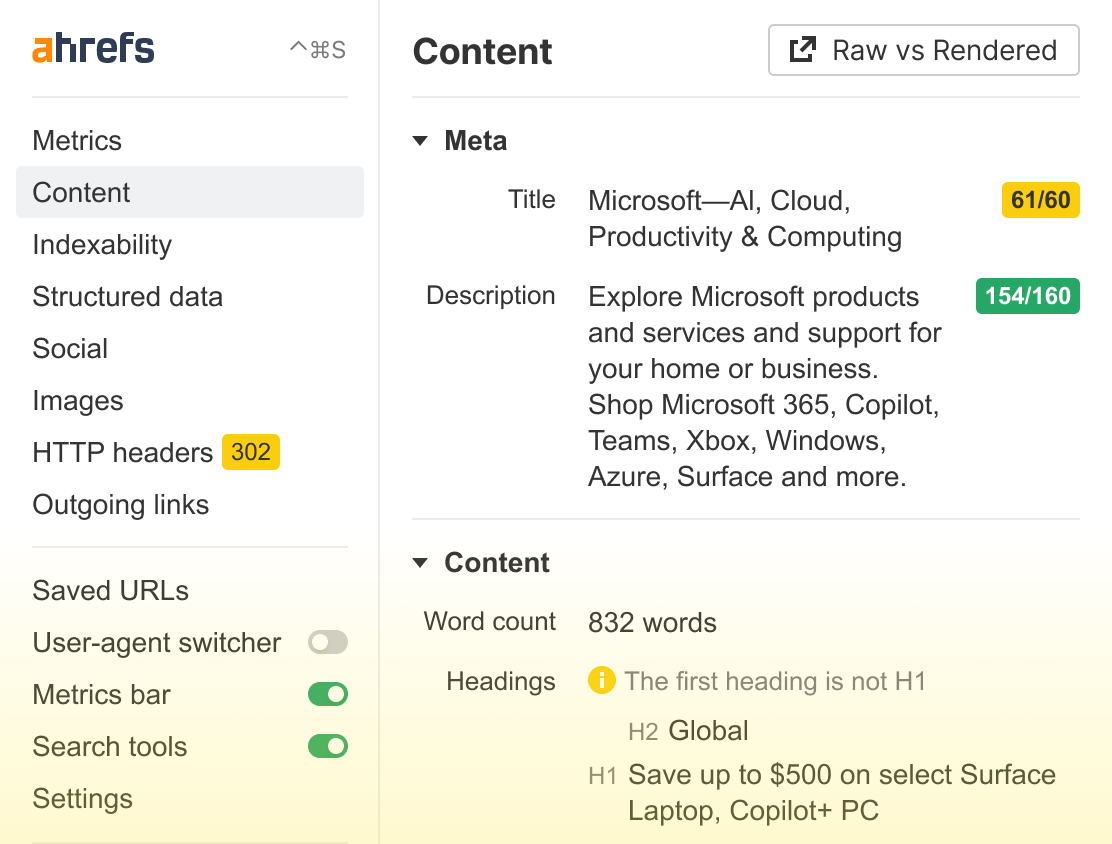
Task: Open HTTP headers section
Action: pyautogui.click(x=123, y=452)
